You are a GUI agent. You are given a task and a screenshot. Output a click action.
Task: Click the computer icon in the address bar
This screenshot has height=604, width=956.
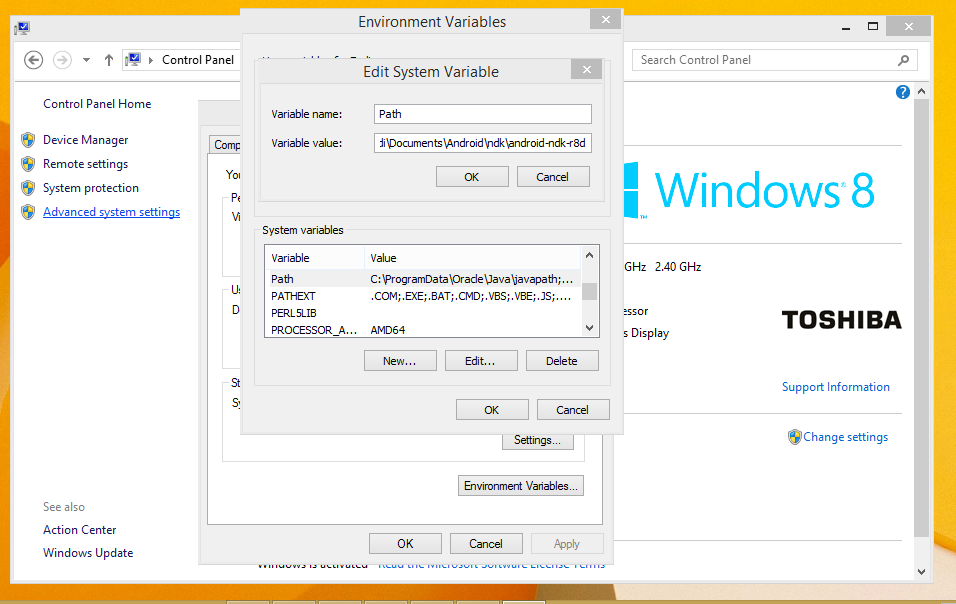point(133,60)
